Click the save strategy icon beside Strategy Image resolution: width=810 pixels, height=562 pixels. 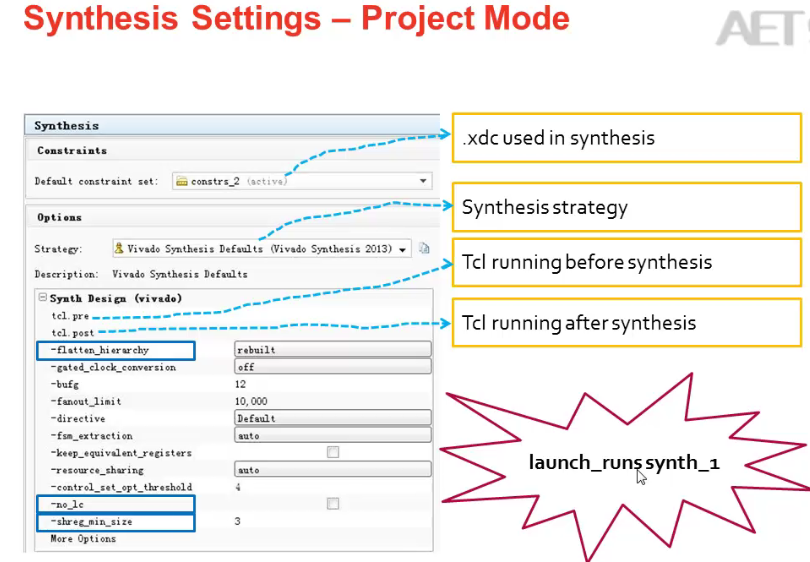(424, 248)
